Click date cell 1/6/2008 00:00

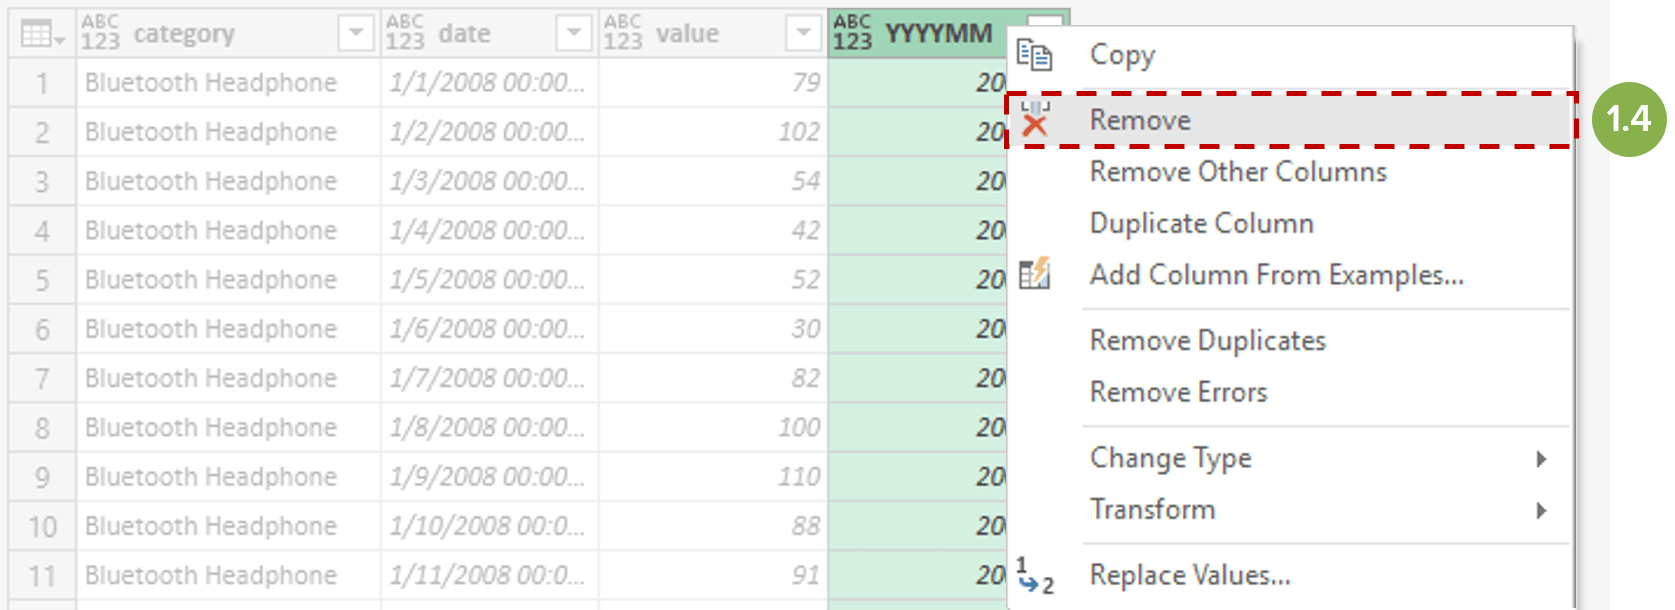(x=489, y=329)
